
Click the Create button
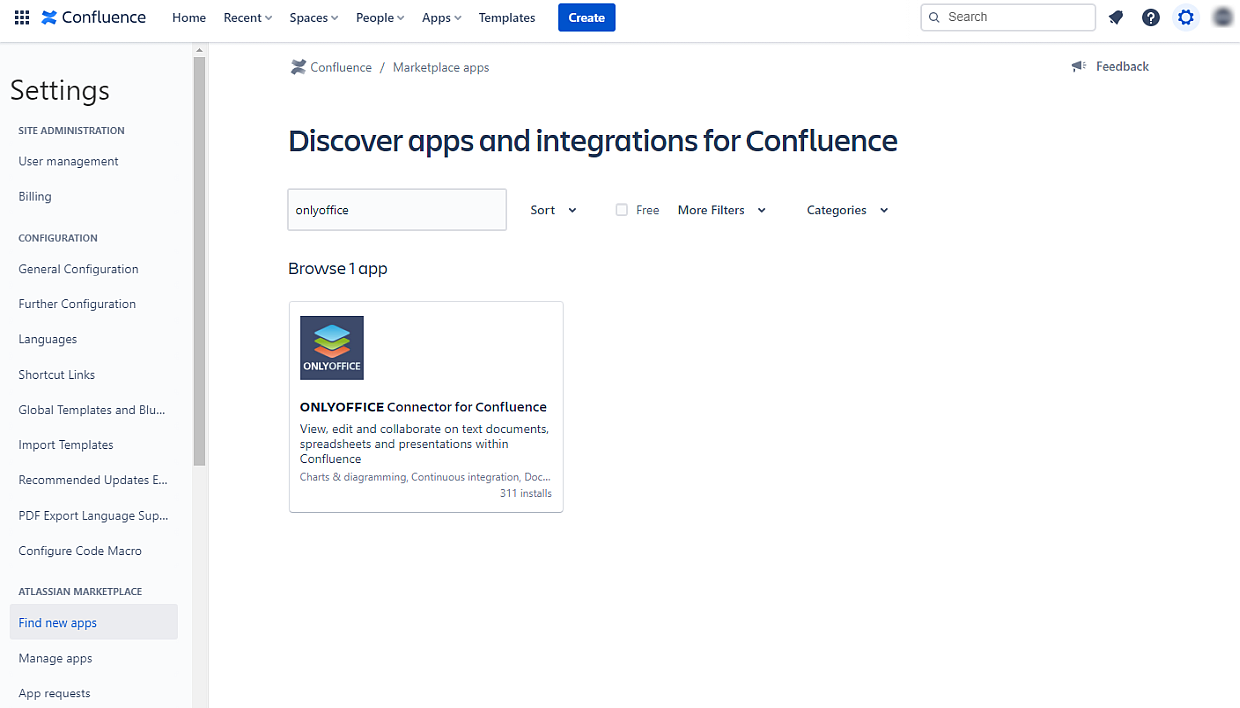(x=586, y=17)
